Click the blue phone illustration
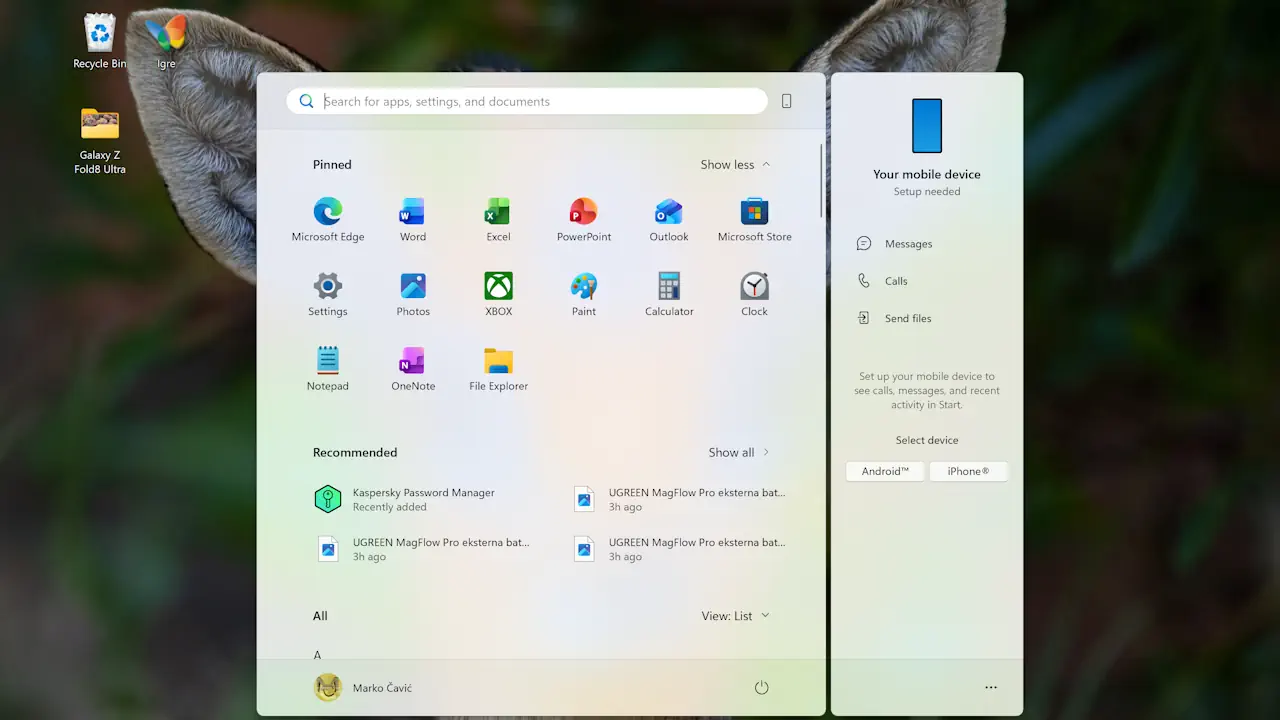Image resolution: width=1280 pixels, height=720 pixels. point(927,125)
